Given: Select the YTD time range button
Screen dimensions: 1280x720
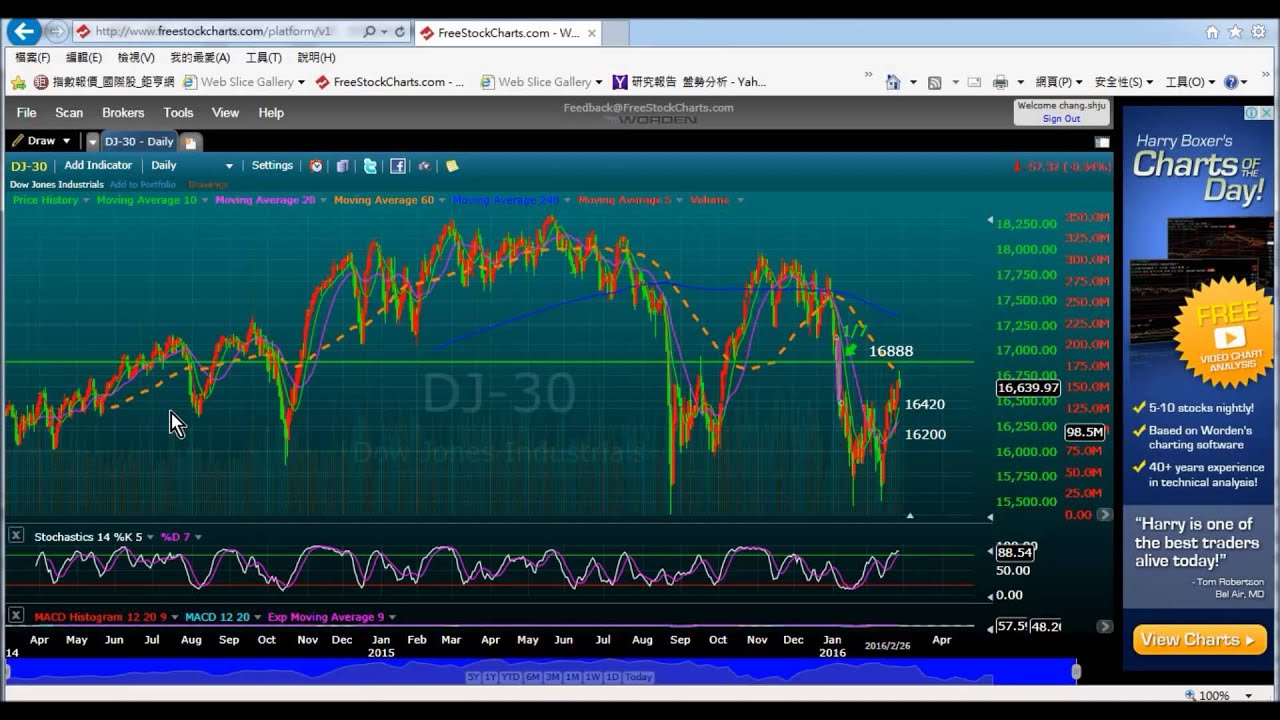Looking at the screenshot, I should pyautogui.click(x=510, y=677).
